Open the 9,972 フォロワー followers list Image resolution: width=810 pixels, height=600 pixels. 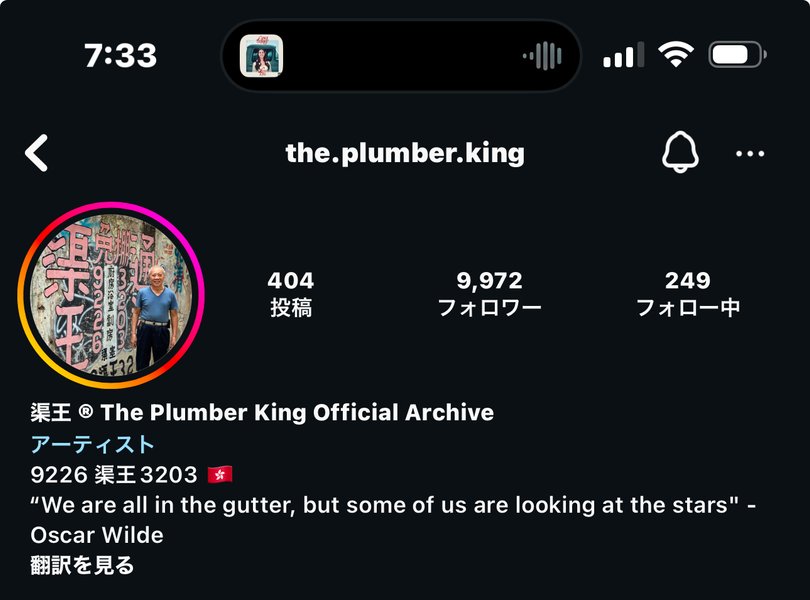(489, 294)
